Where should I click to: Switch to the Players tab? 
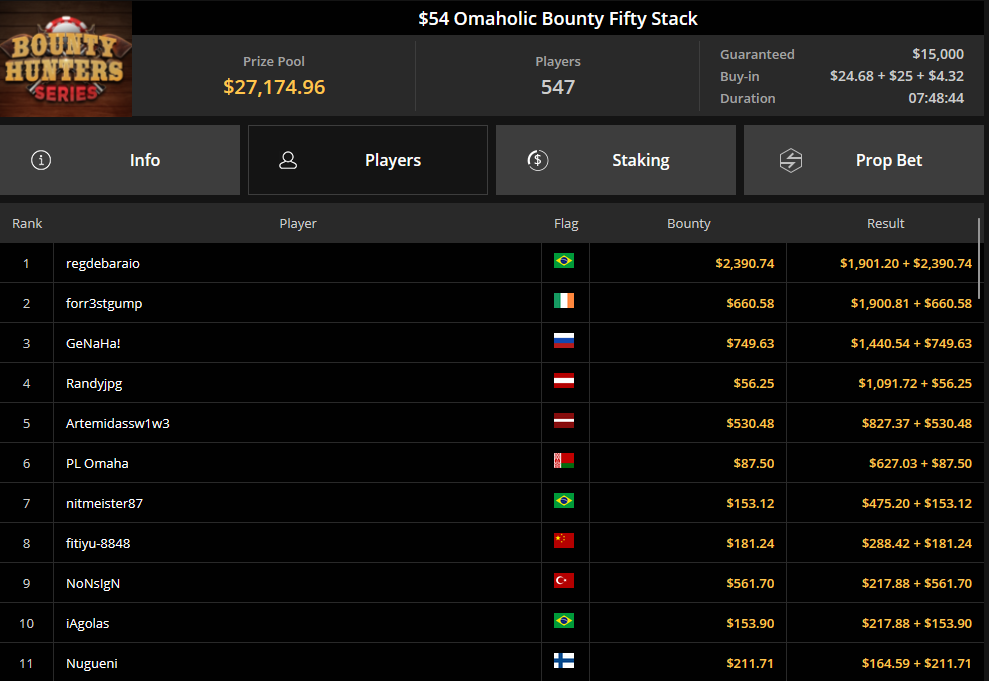click(x=368, y=160)
